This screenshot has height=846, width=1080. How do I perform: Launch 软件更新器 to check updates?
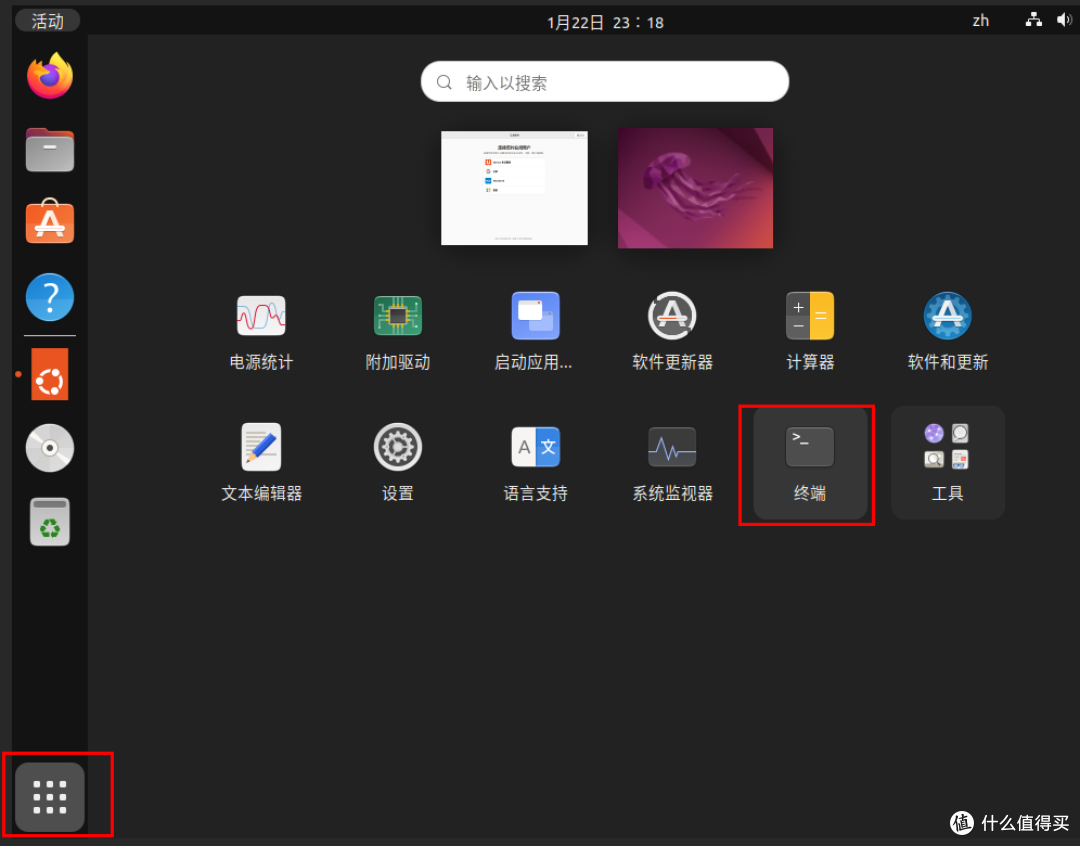[x=672, y=330]
